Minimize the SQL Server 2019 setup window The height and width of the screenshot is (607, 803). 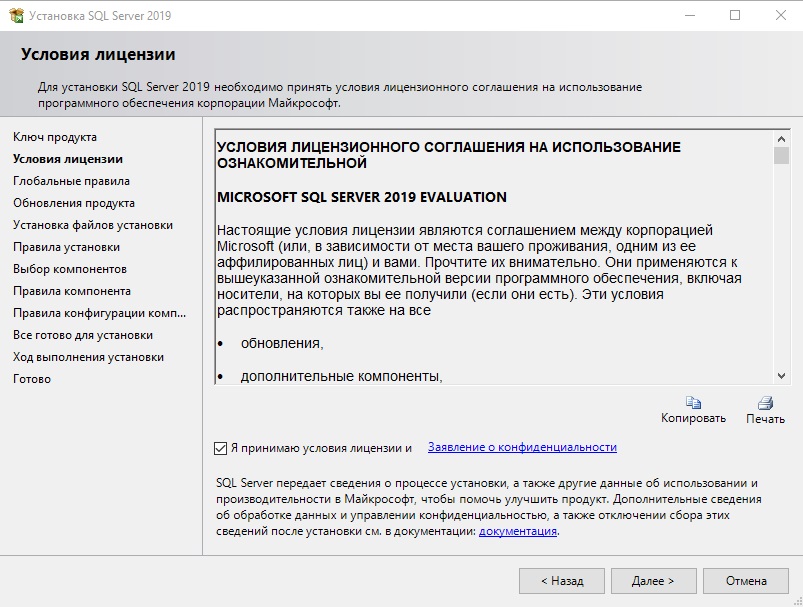pos(690,15)
